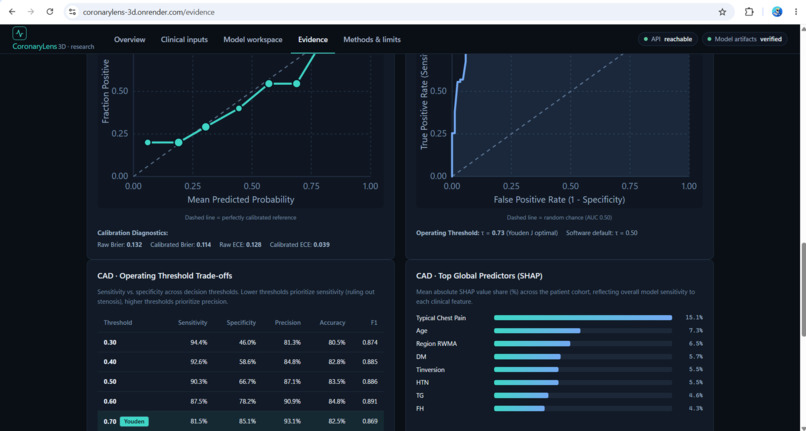Go to Methods & limits tab
Screen dimensions: 806x431
click(372, 40)
